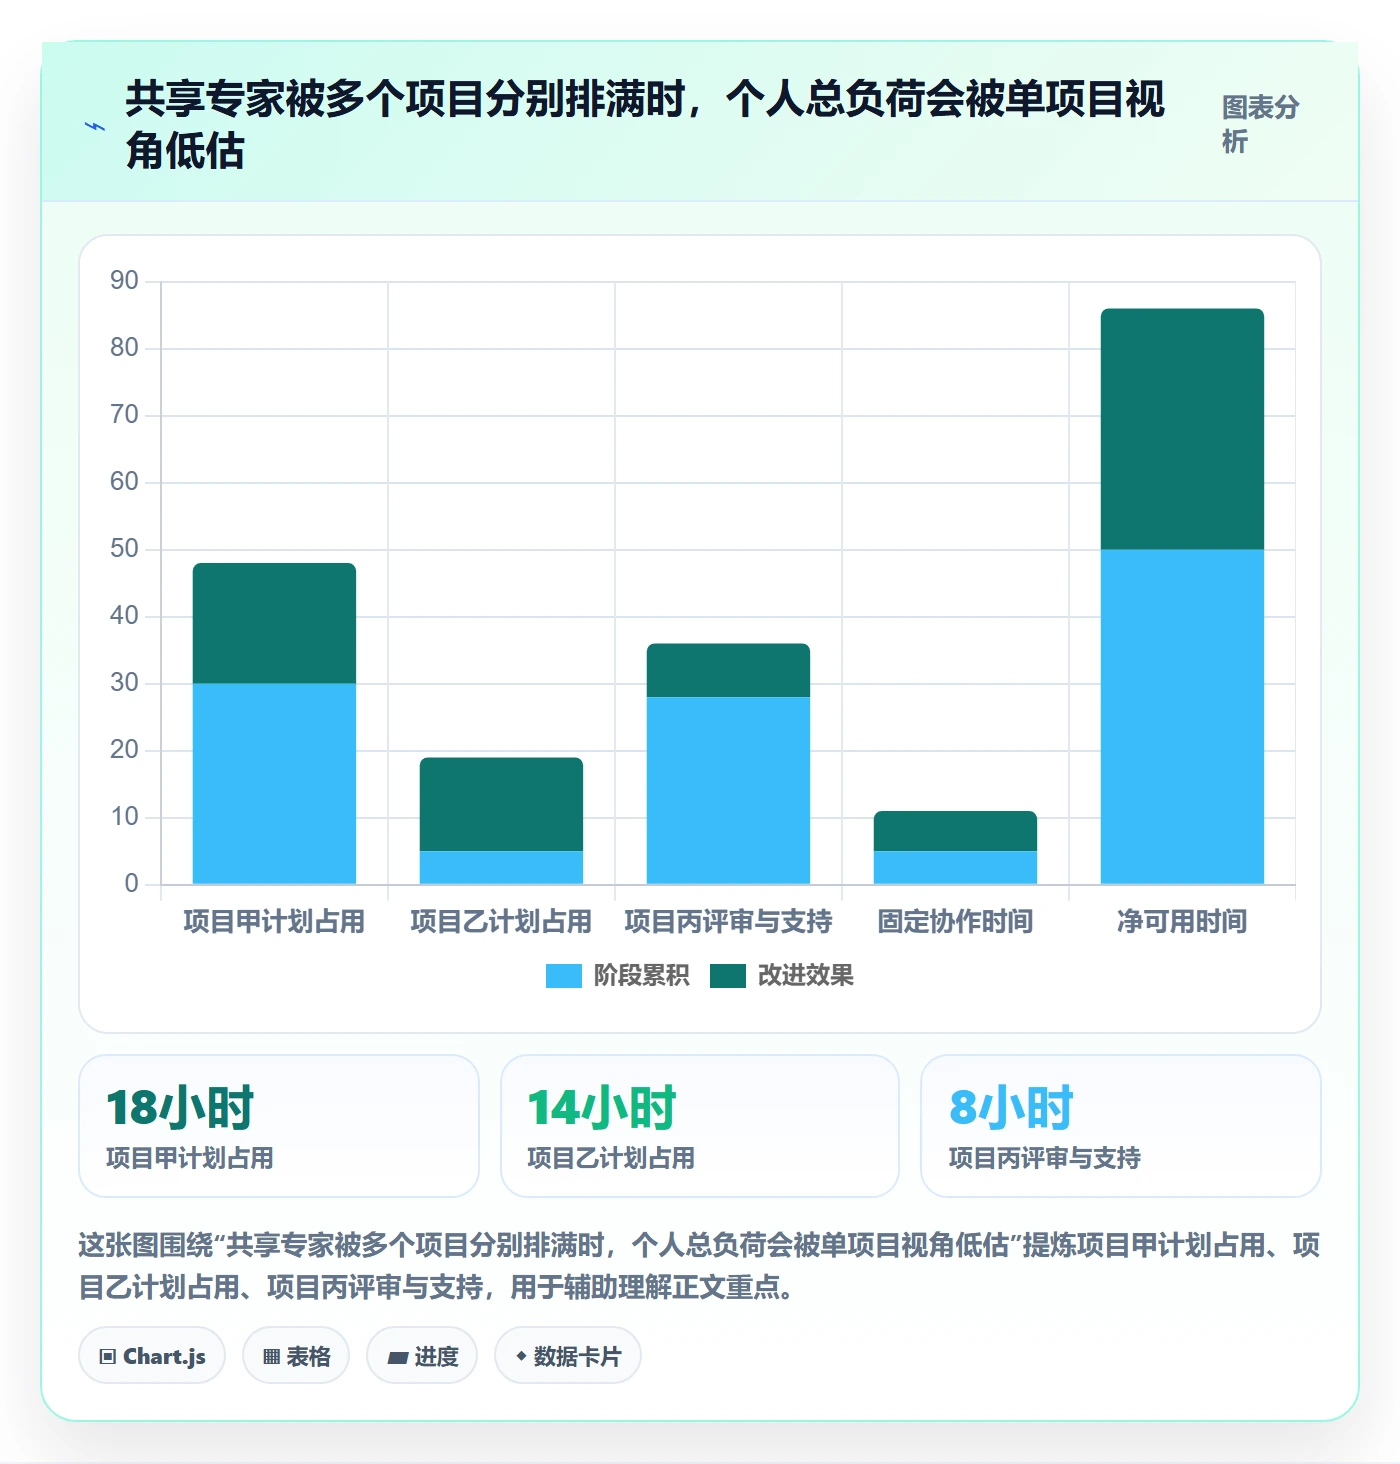1400x1464 pixels.
Task: Click the 50 value on the y-axis
Action: 124,548
